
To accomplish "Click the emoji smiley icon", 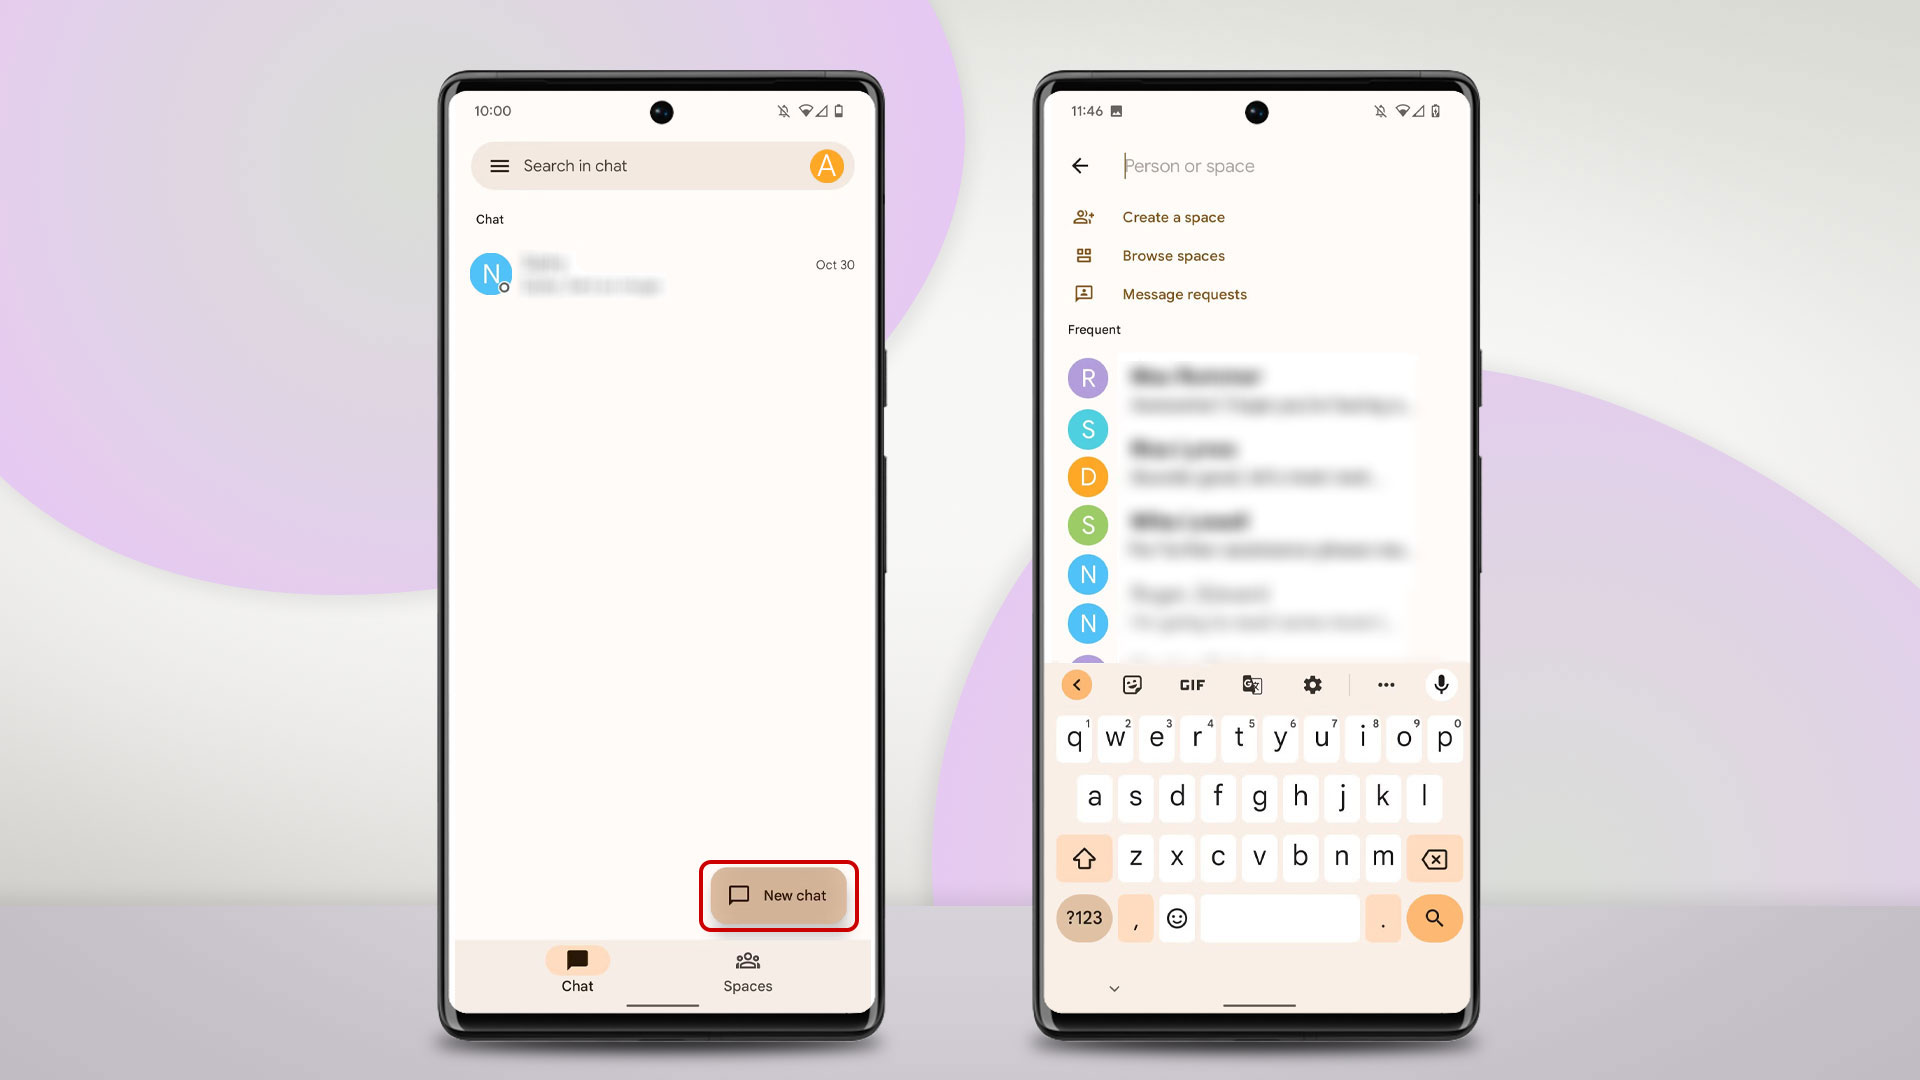I will (x=1178, y=918).
